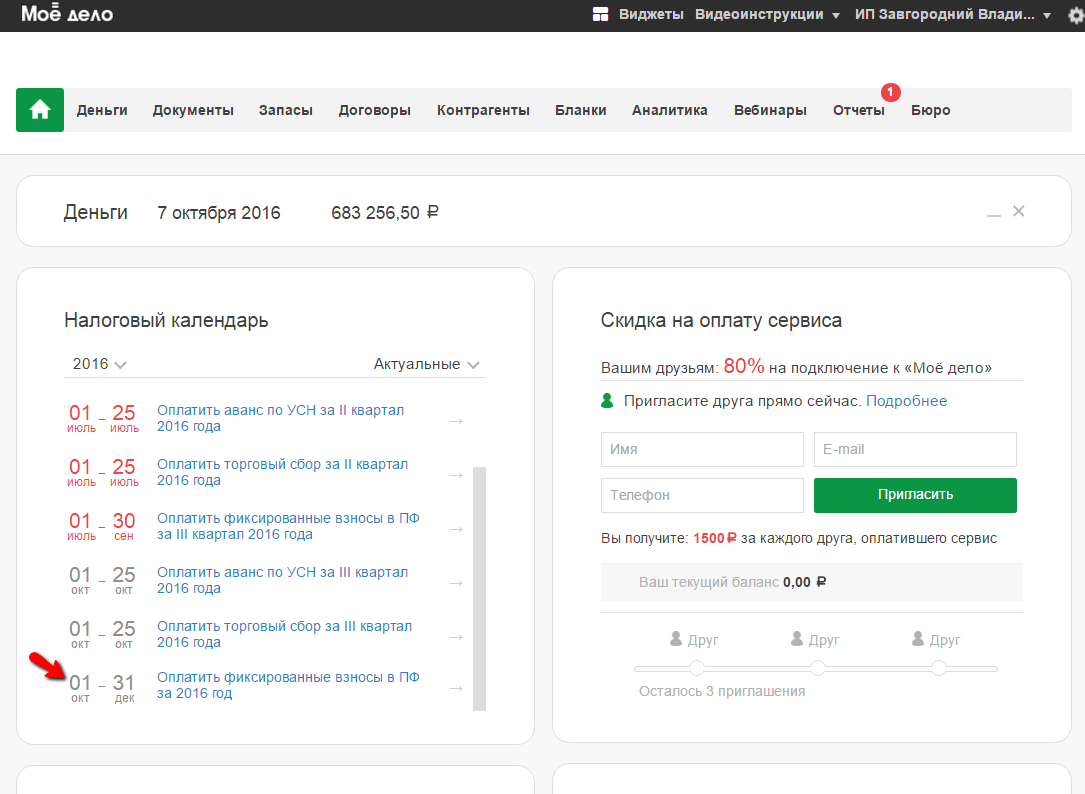Click the 01 окт – 31 дек date range
This screenshot has height=794, width=1085.
[x=102, y=688]
